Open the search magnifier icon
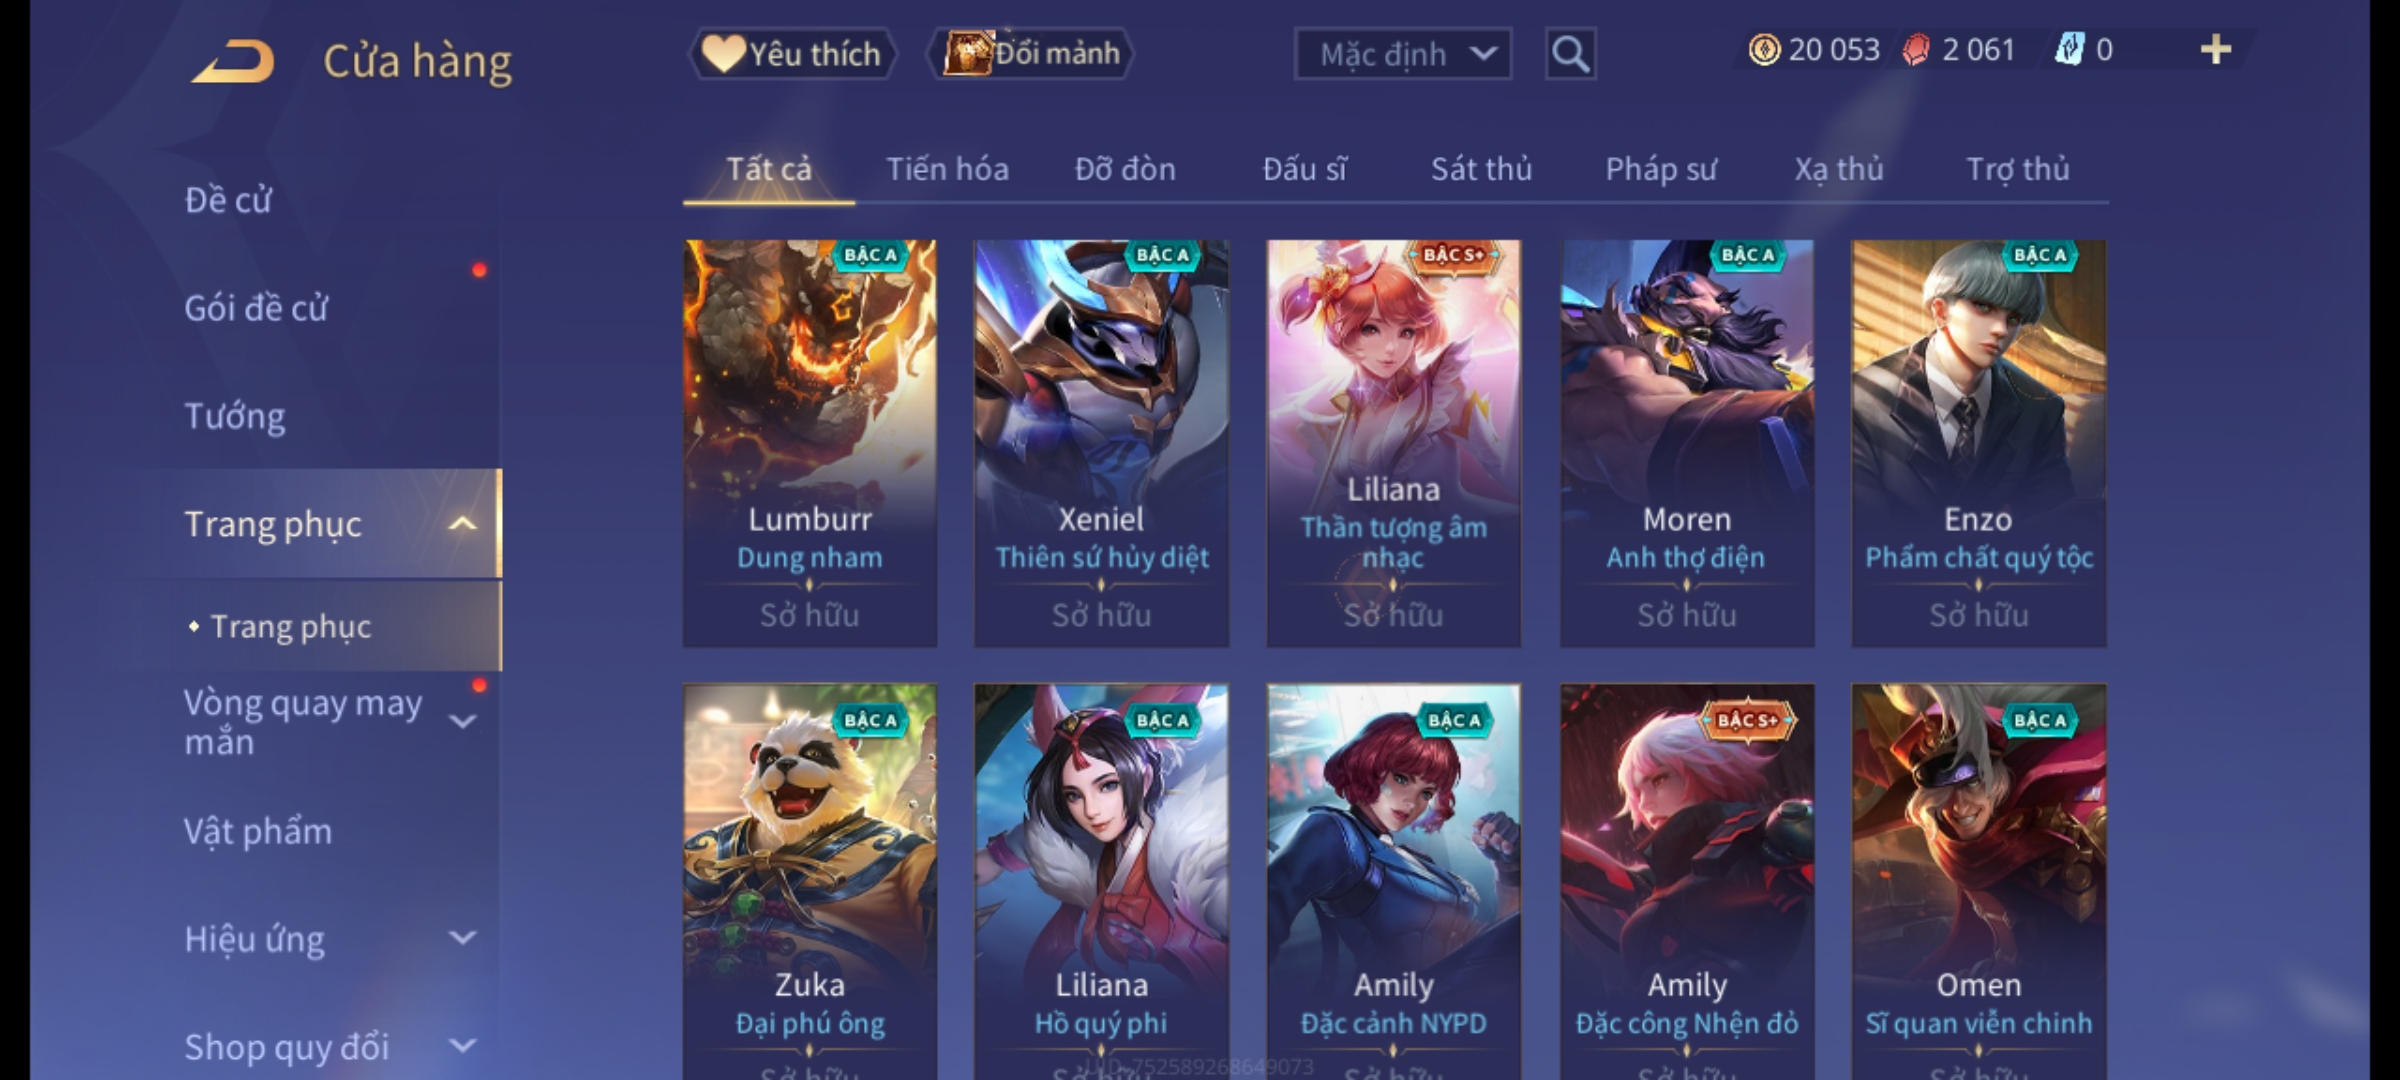 [x=1570, y=54]
